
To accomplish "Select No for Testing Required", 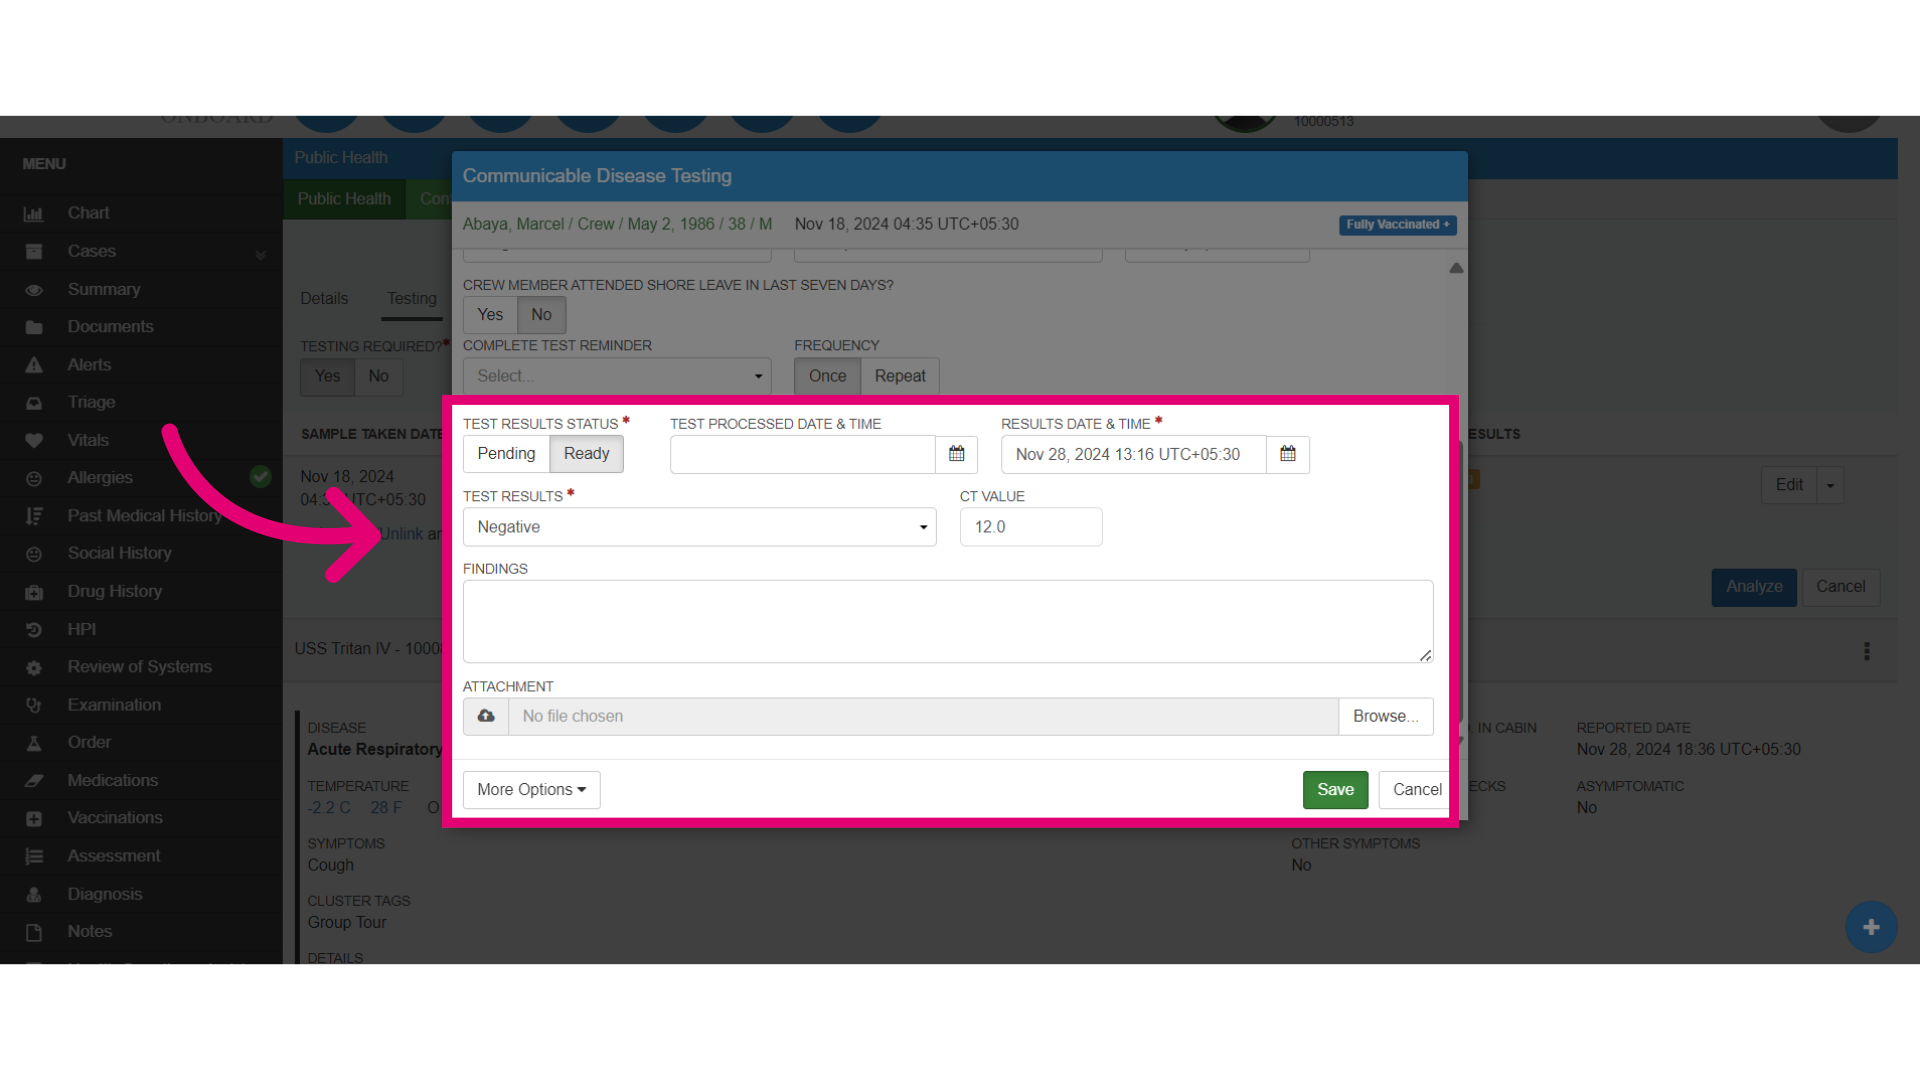I will (x=378, y=376).
